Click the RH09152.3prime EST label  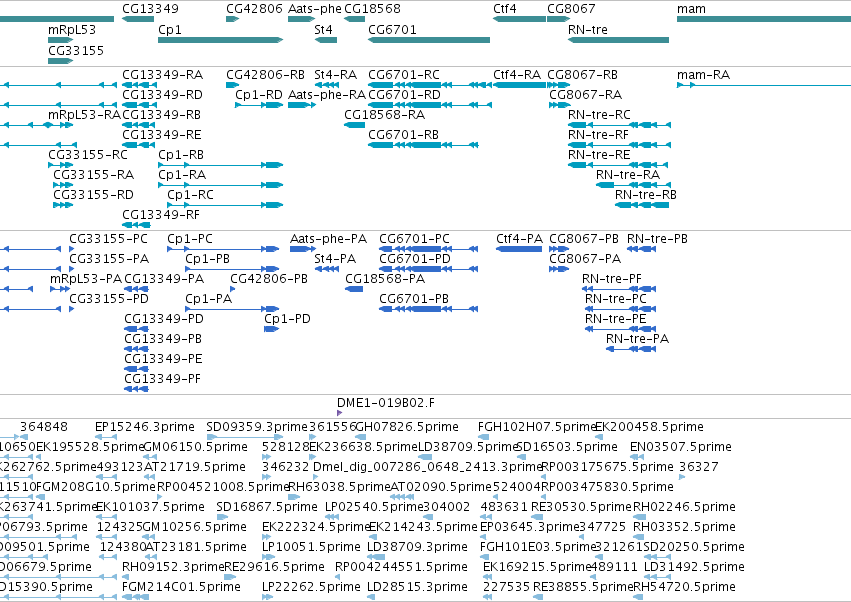click(x=173, y=567)
